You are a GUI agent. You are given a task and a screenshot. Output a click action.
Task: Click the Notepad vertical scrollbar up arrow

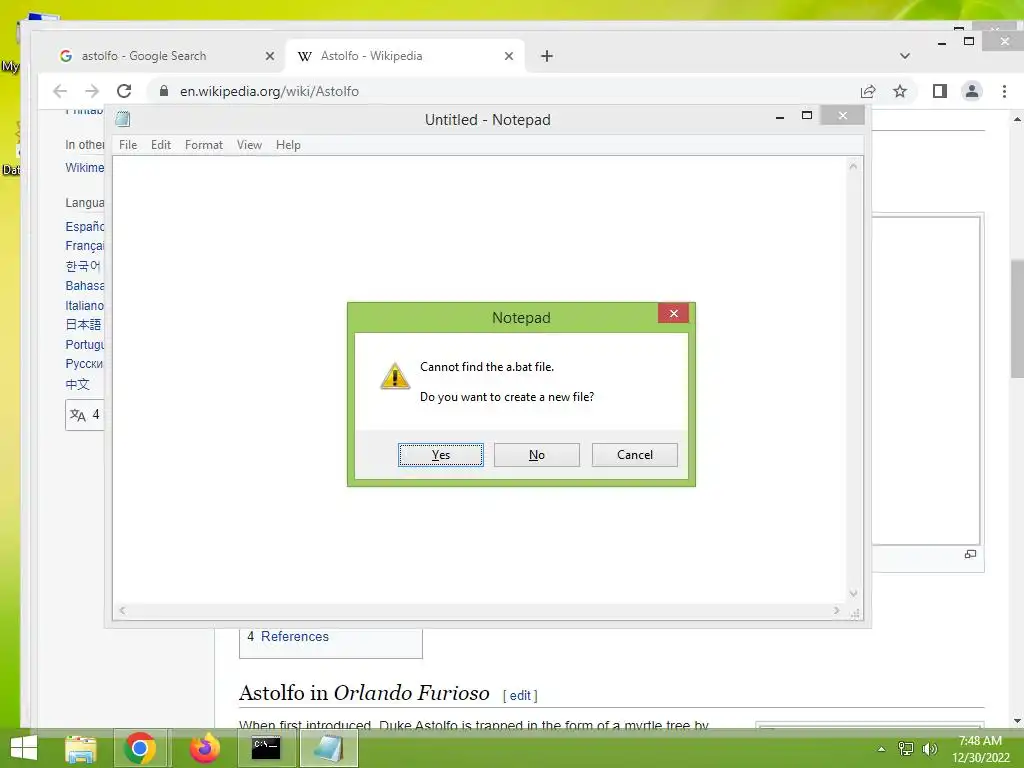(853, 166)
